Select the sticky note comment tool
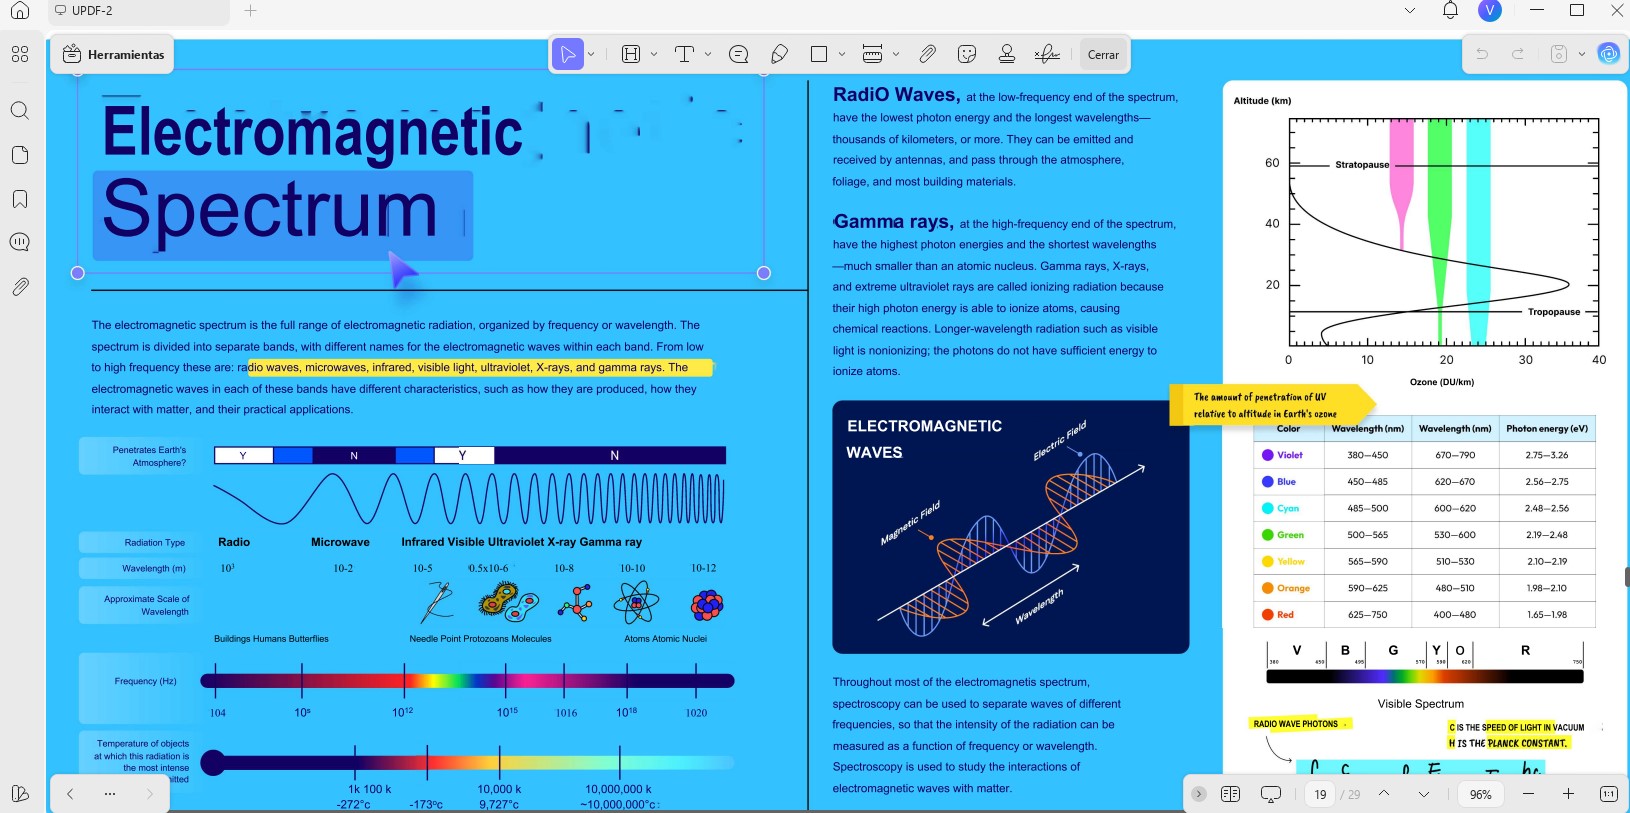Viewport: 1630px width, 813px height. coord(739,54)
